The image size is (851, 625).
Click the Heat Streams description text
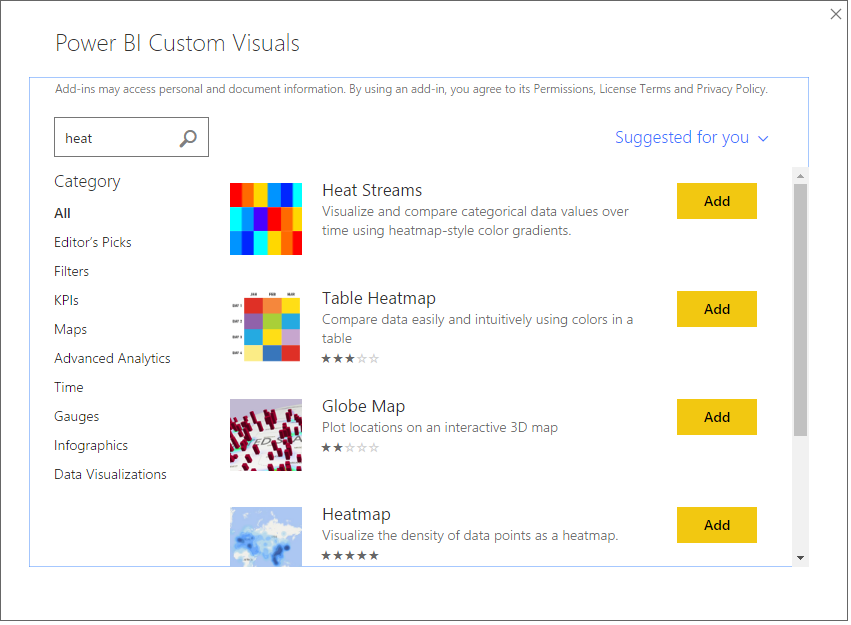pos(475,221)
